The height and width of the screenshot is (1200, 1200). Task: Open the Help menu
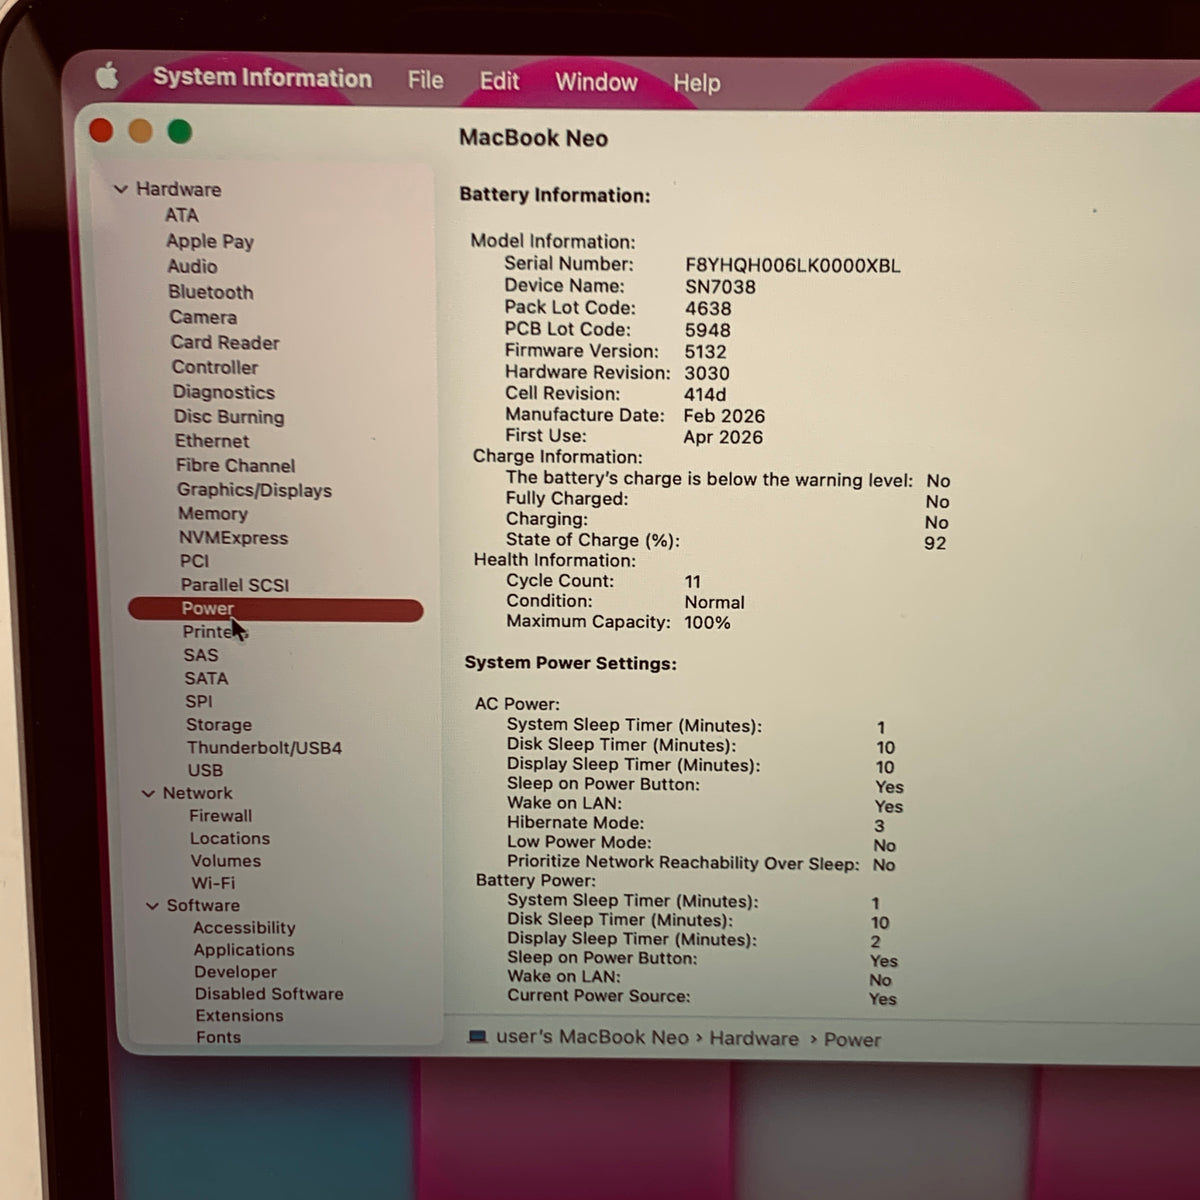[x=696, y=83]
